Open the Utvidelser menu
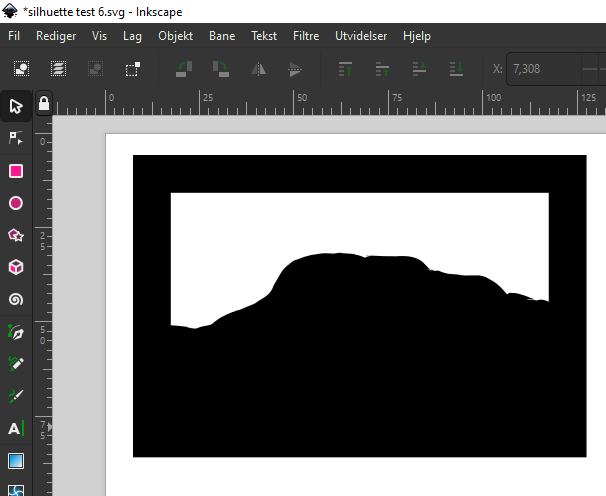The height and width of the screenshot is (496, 606). point(361,35)
